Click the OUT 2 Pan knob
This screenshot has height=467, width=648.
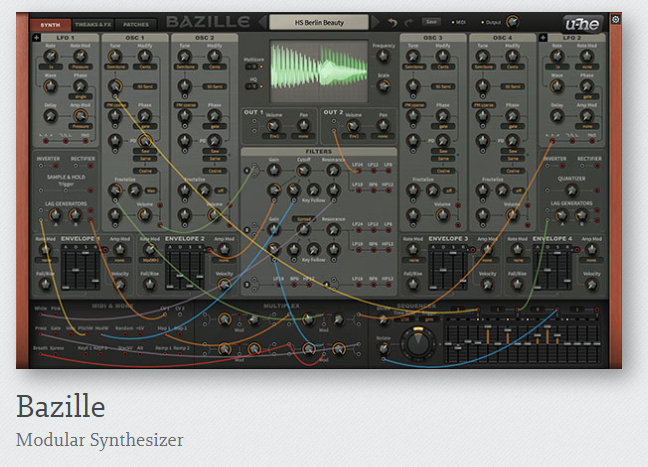pos(383,126)
